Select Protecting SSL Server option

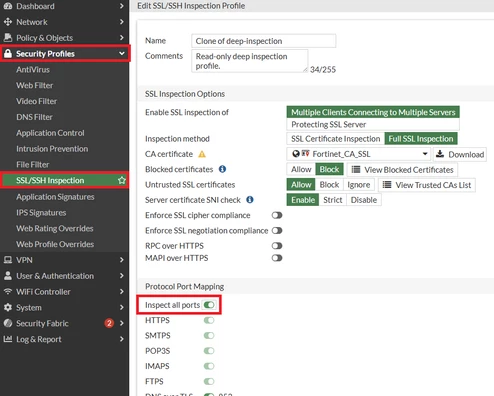(x=373, y=124)
